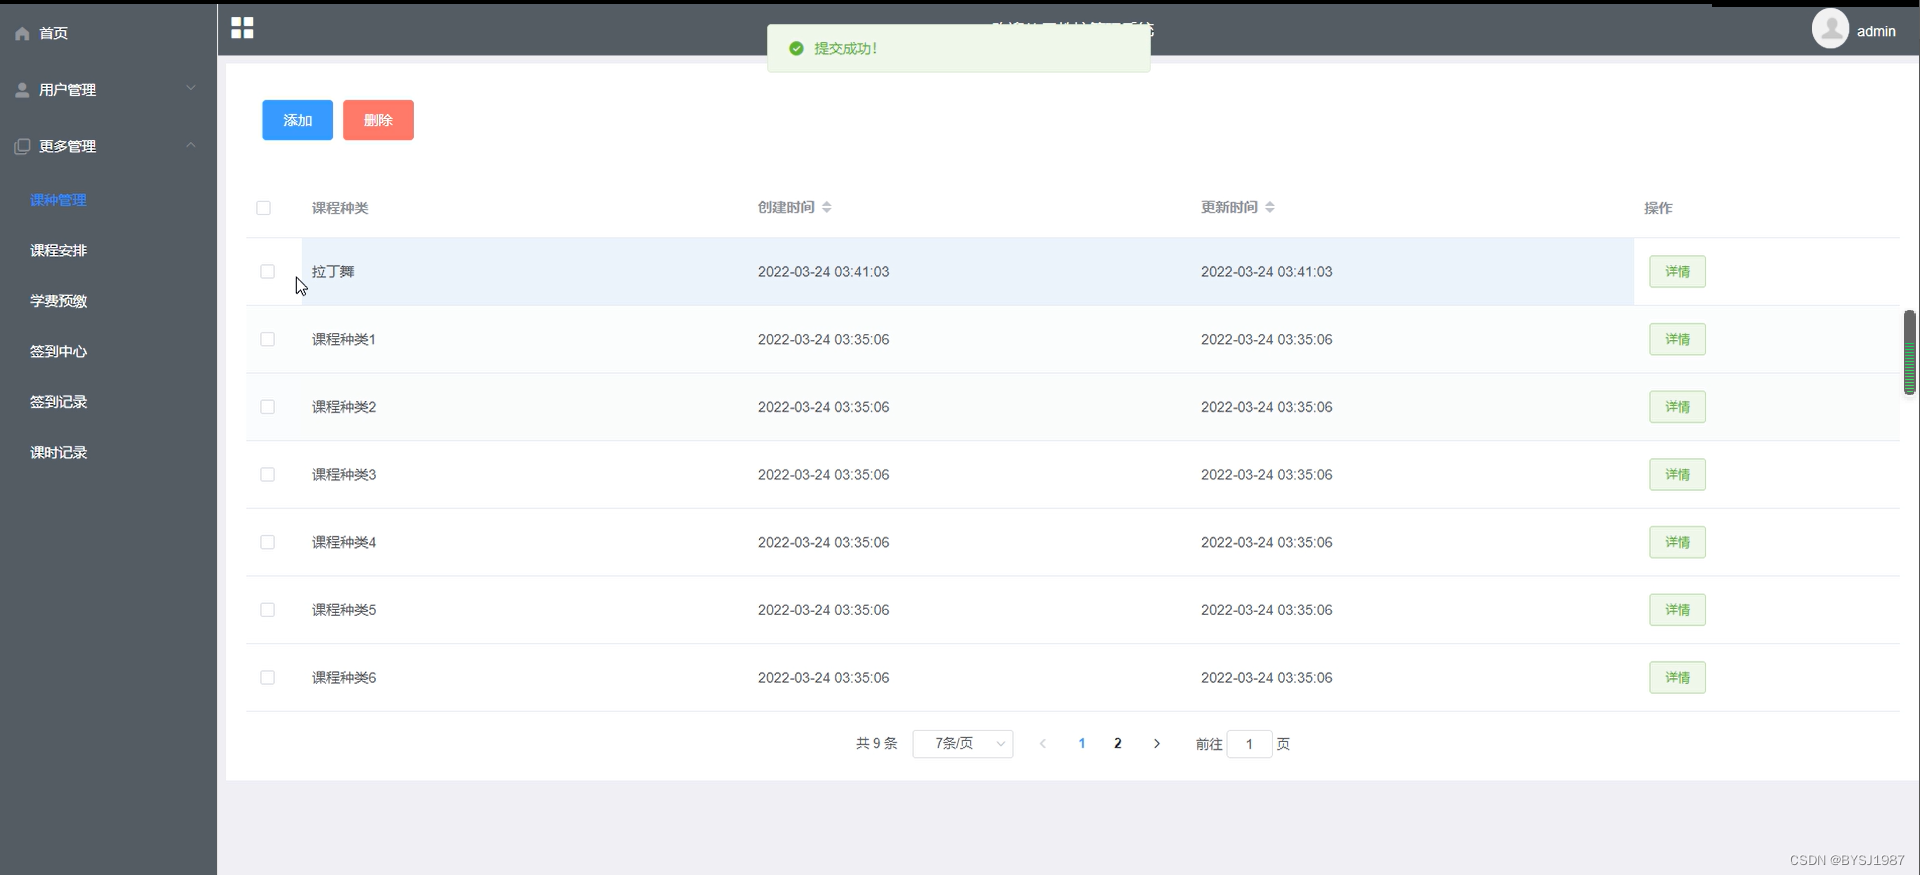
Task: Select 签到中心 menu item
Action: point(58,352)
